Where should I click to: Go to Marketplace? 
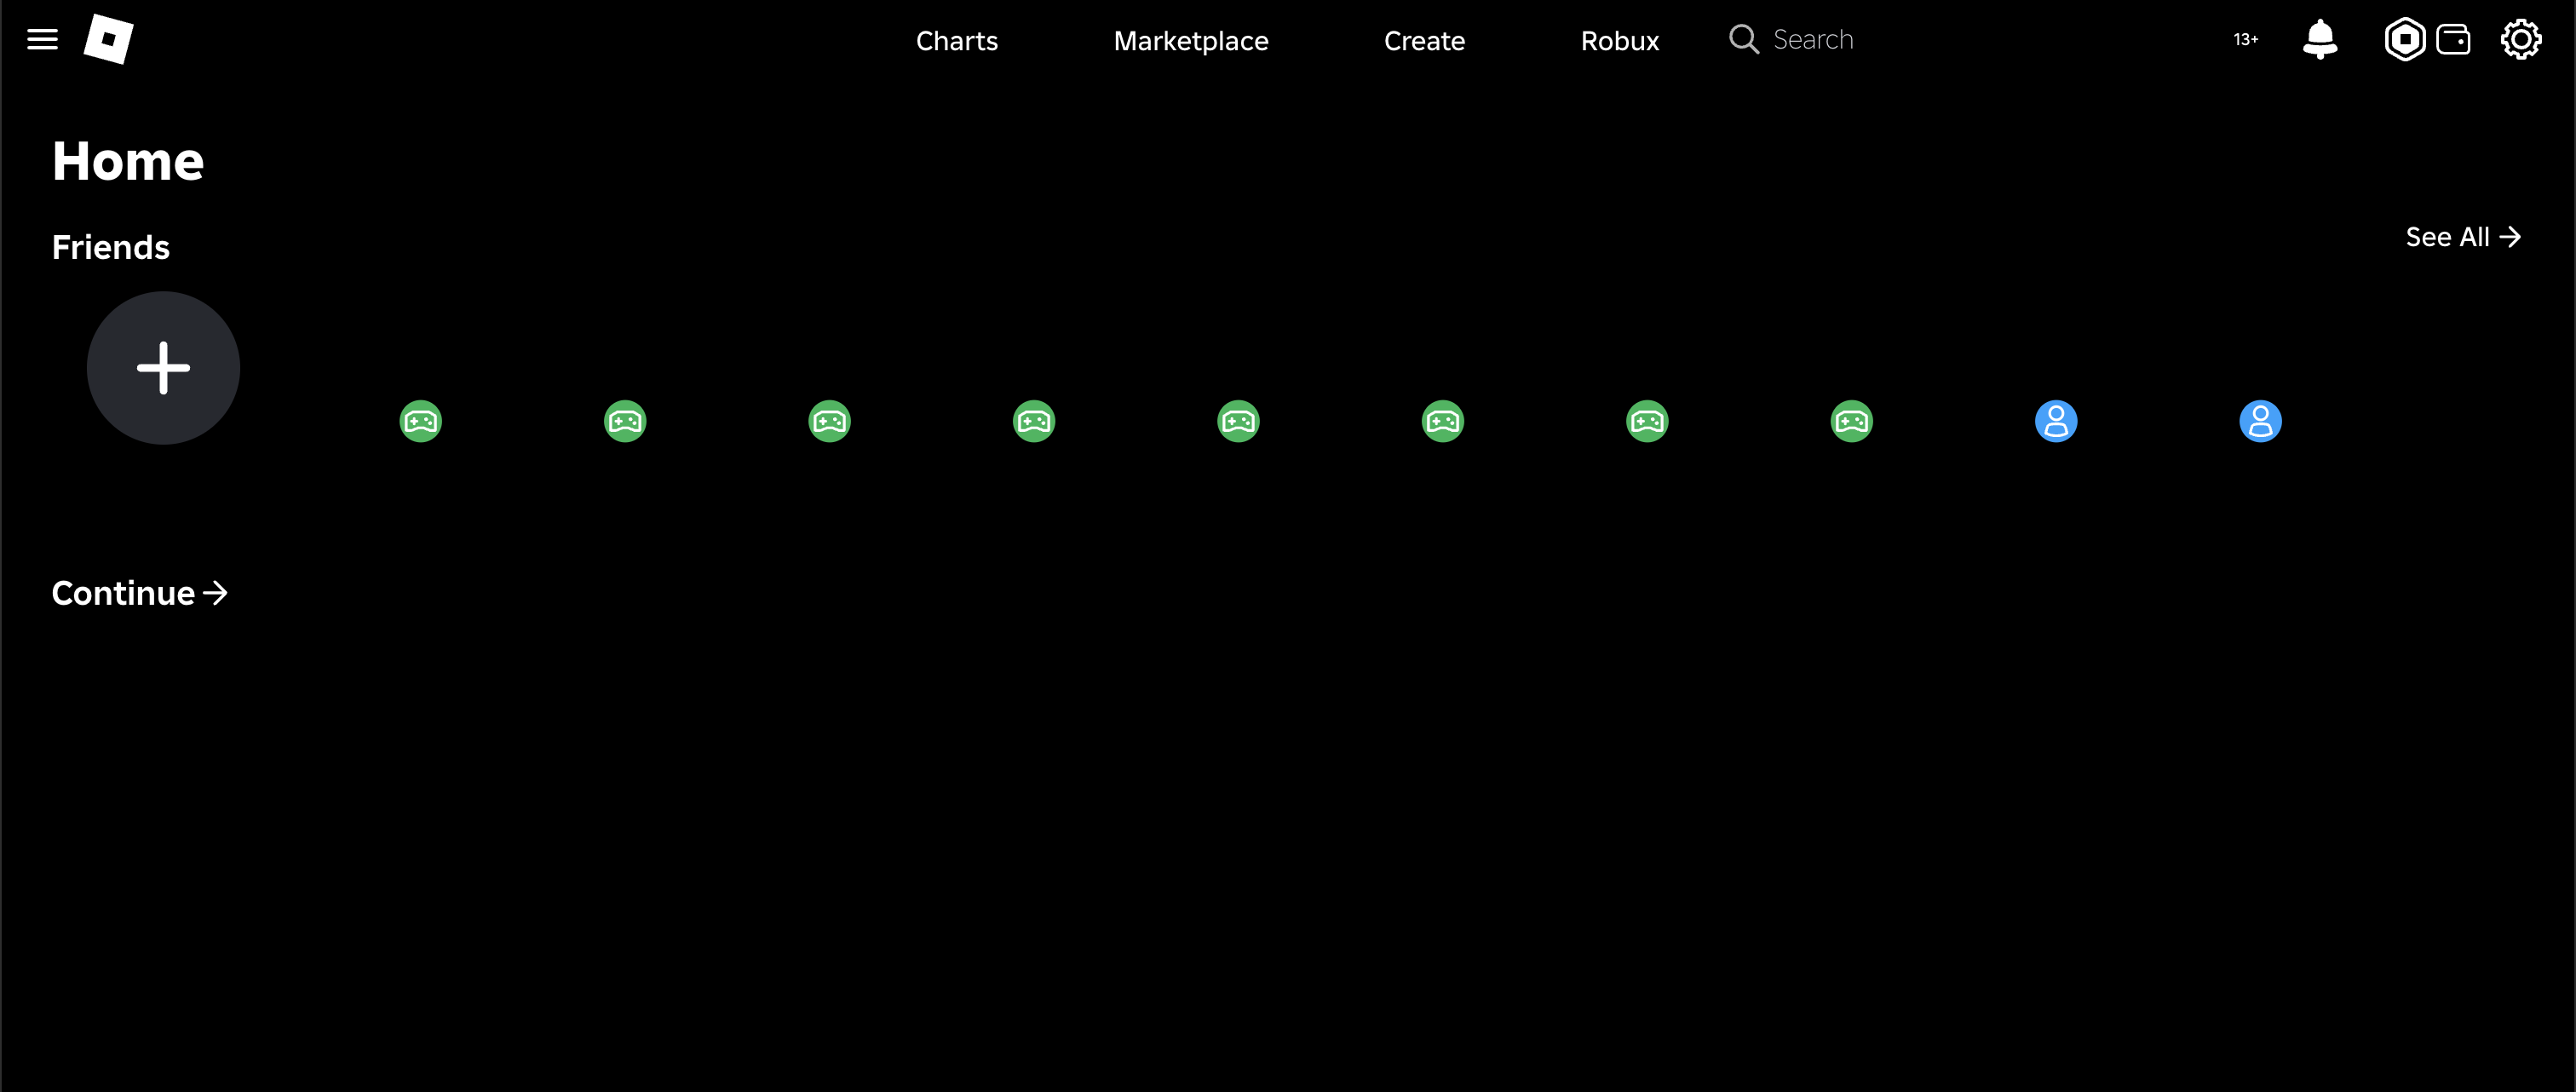pyautogui.click(x=1190, y=41)
